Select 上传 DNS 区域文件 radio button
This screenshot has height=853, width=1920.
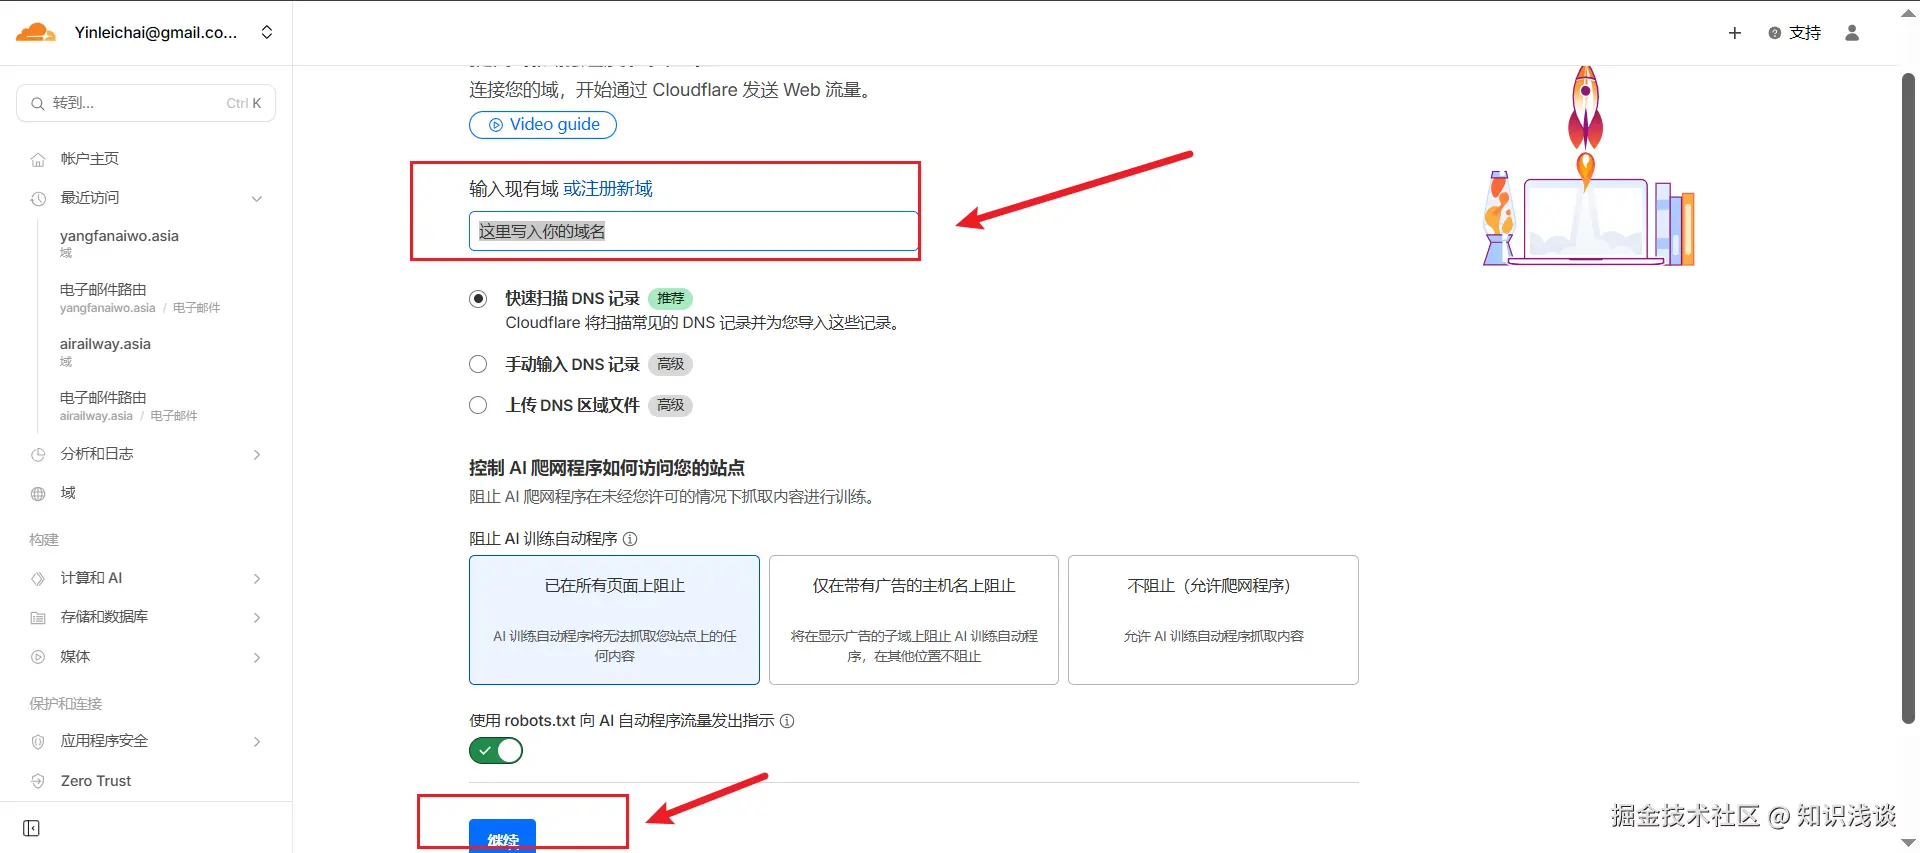tap(478, 405)
